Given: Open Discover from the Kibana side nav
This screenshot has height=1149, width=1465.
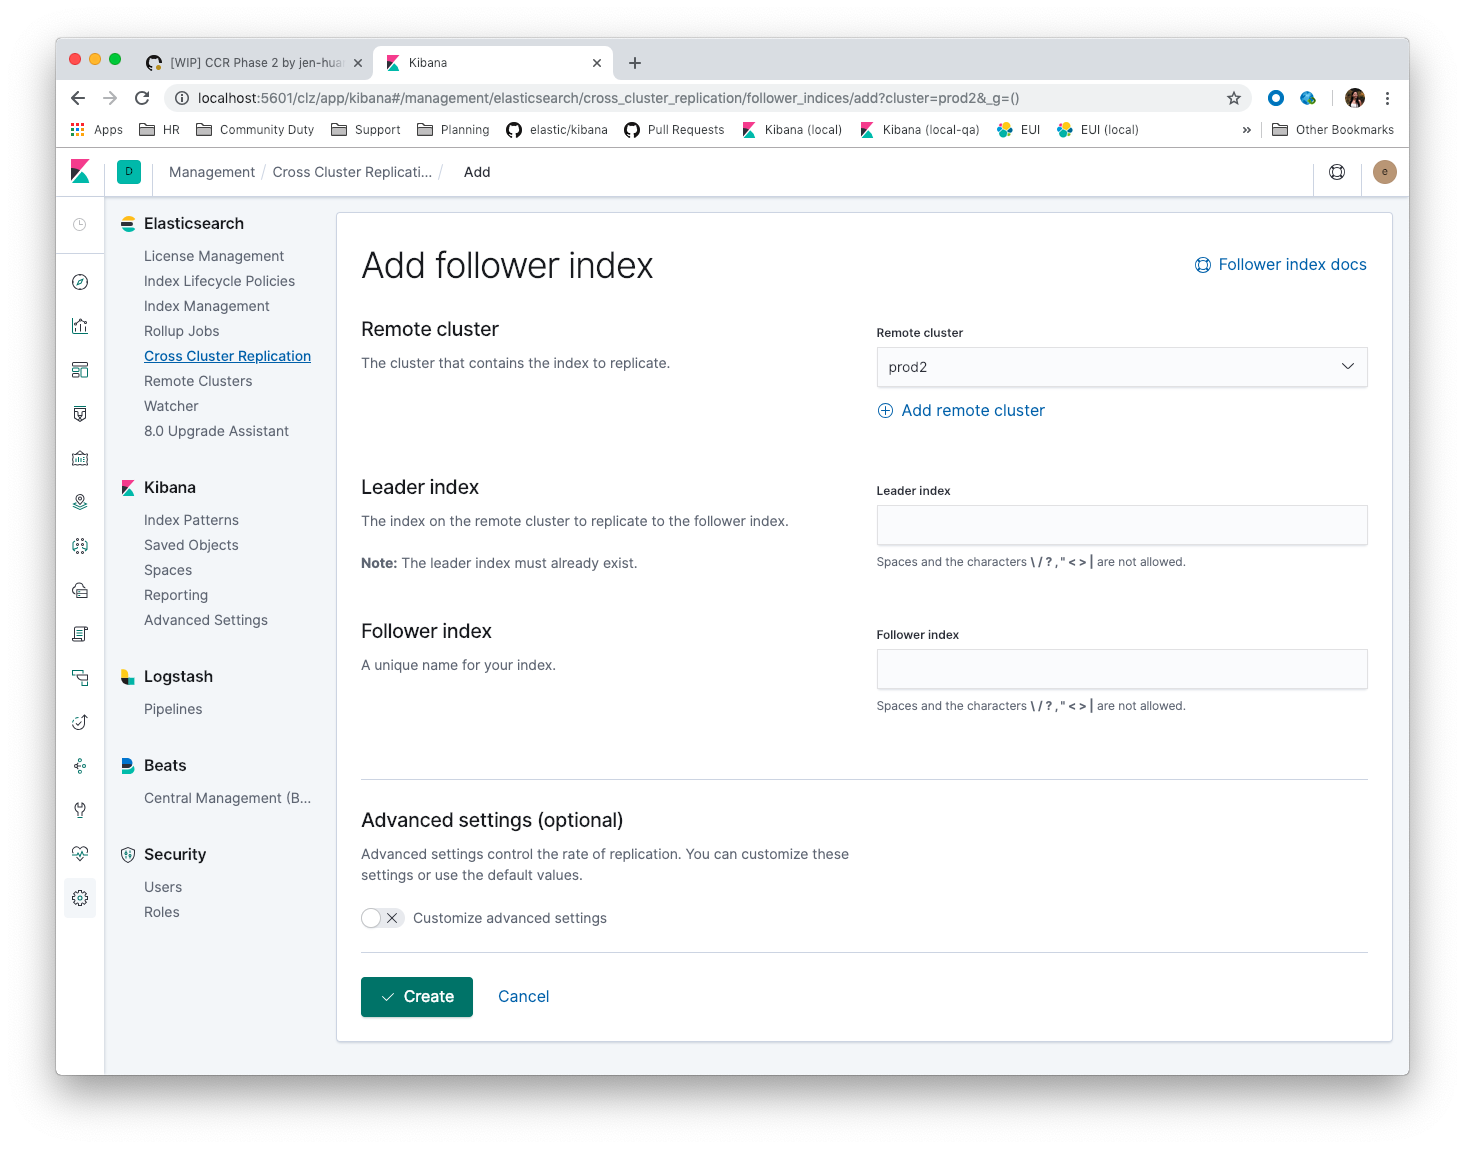Looking at the screenshot, I should click(x=80, y=282).
